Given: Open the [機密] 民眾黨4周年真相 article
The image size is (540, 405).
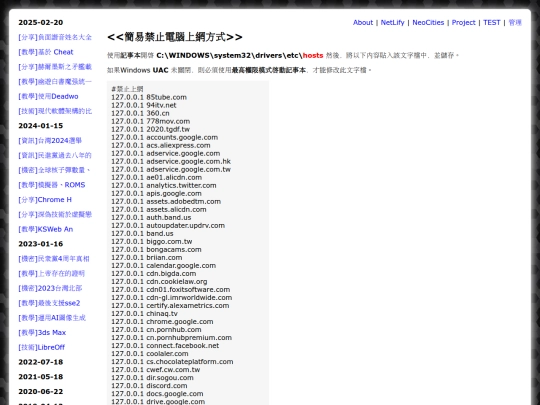Looking at the screenshot, I should coord(54,259).
